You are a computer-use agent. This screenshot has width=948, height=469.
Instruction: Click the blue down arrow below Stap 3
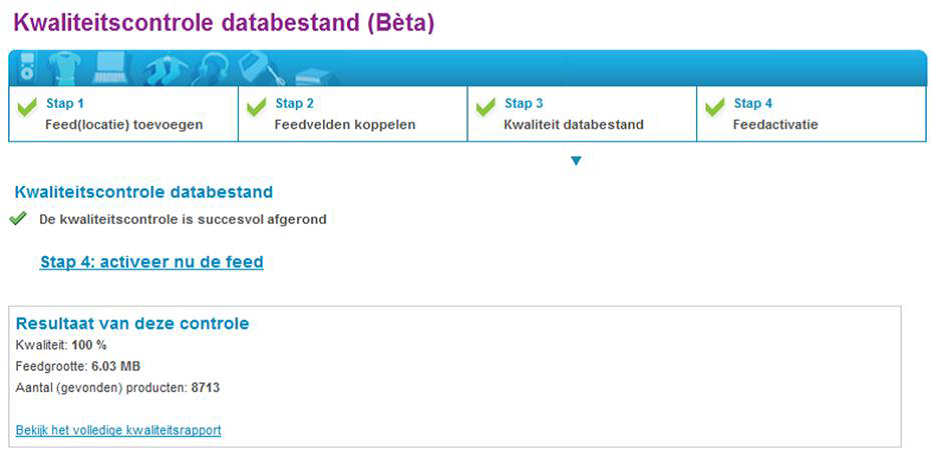coord(576,161)
